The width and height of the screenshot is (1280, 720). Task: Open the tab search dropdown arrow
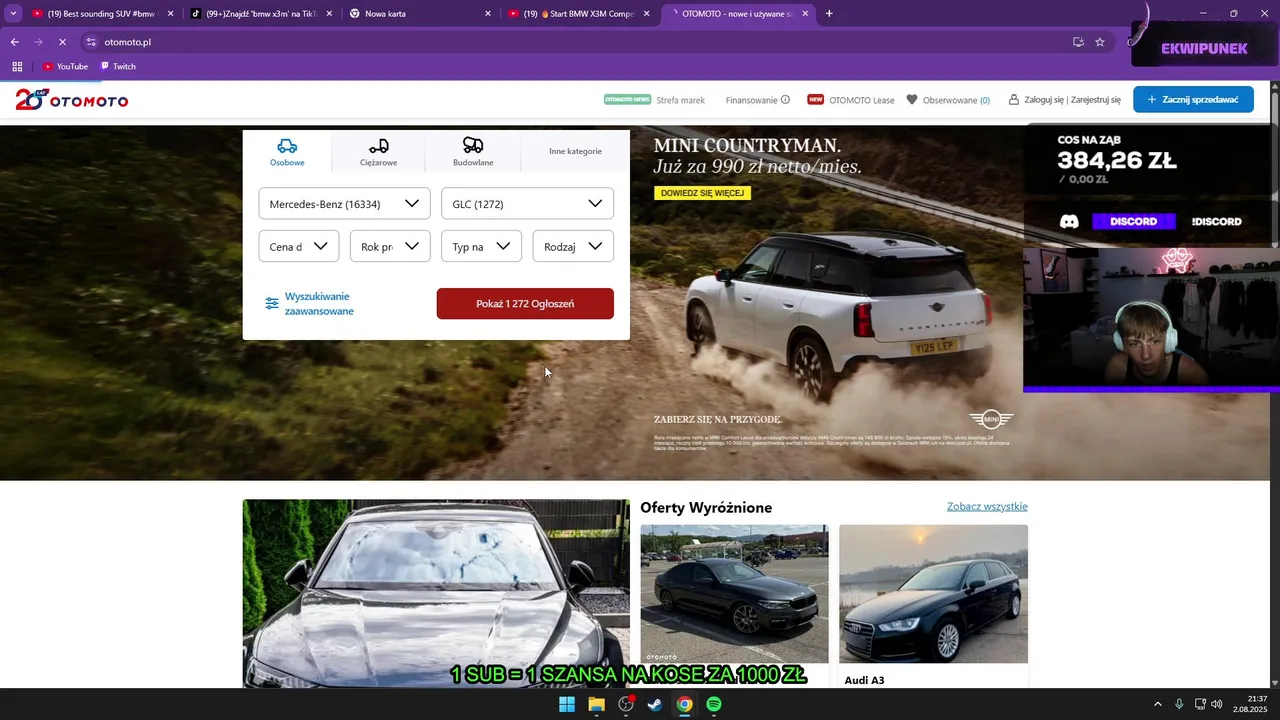pyautogui.click(x=13, y=14)
